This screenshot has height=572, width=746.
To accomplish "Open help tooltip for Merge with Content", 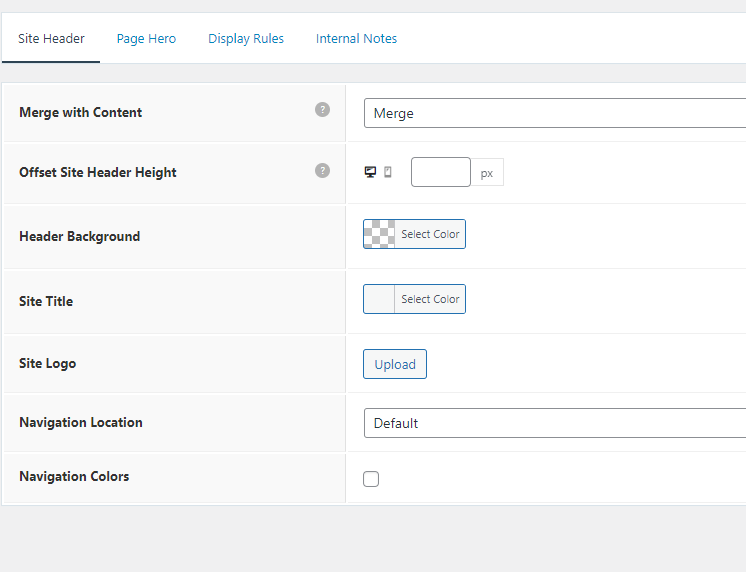I will click(322, 110).
